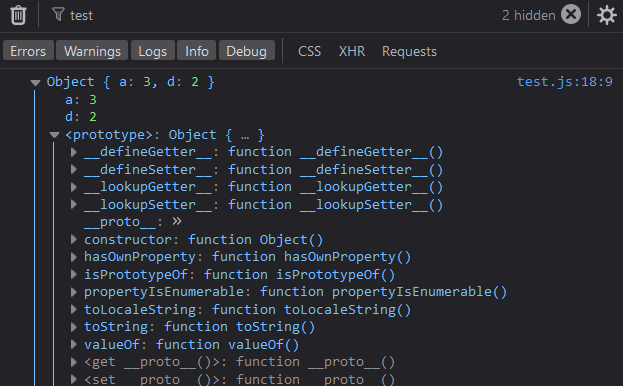The width and height of the screenshot is (623, 386).
Task: Click 'function propertyIsEnumerable()' value
Action: (x=383, y=292)
